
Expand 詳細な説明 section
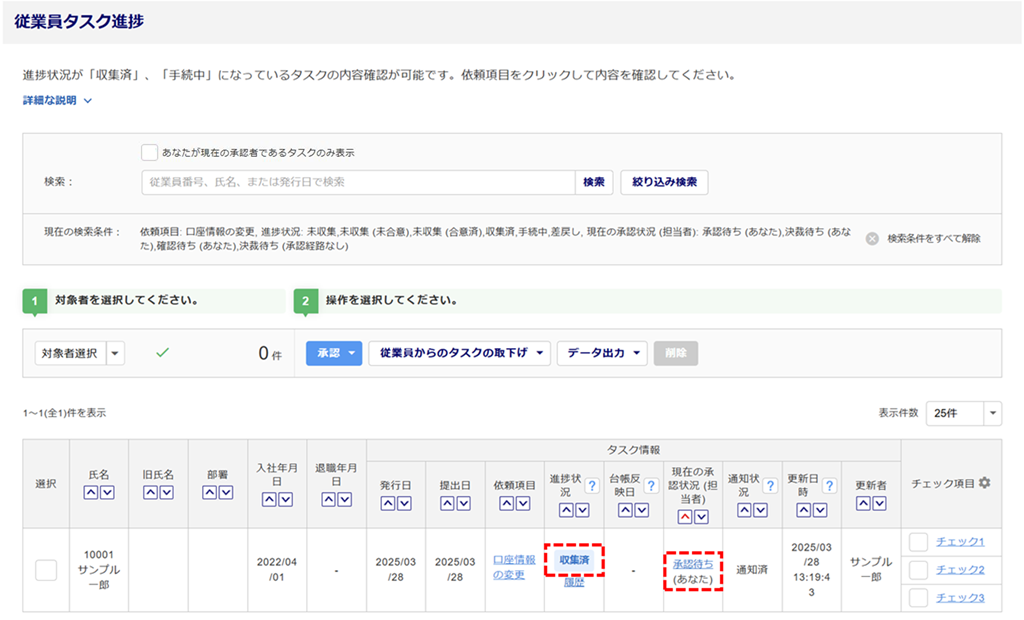[58, 100]
